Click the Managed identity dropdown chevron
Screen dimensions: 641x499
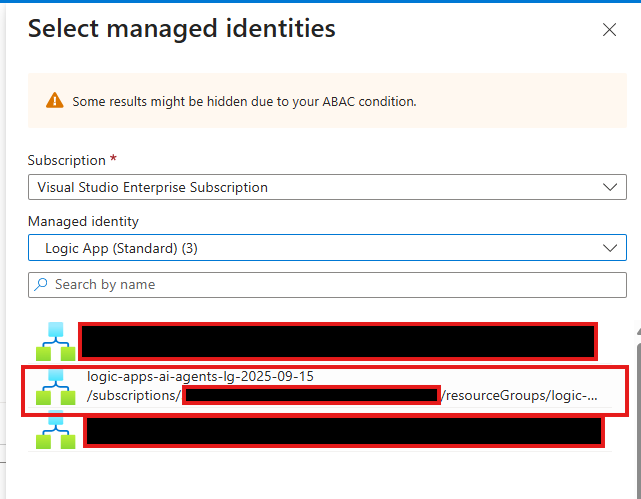(x=609, y=247)
